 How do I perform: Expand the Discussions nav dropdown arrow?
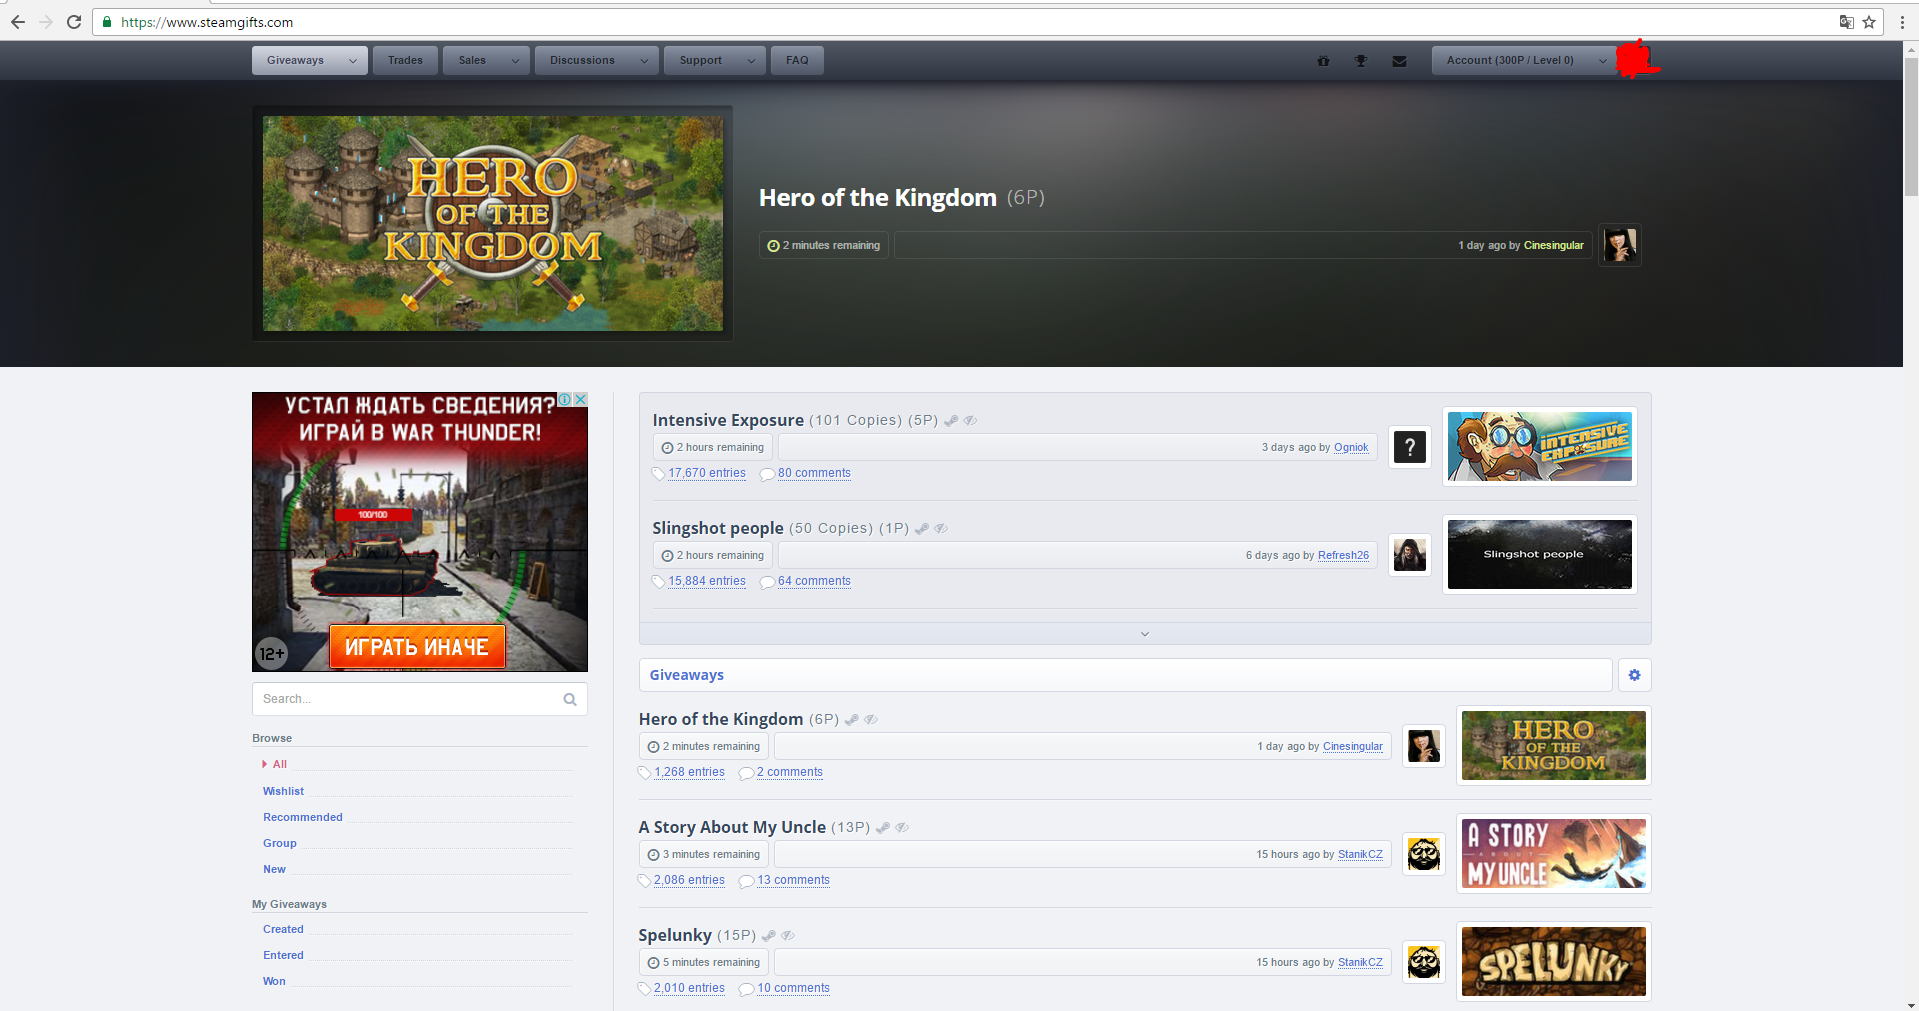[644, 61]
